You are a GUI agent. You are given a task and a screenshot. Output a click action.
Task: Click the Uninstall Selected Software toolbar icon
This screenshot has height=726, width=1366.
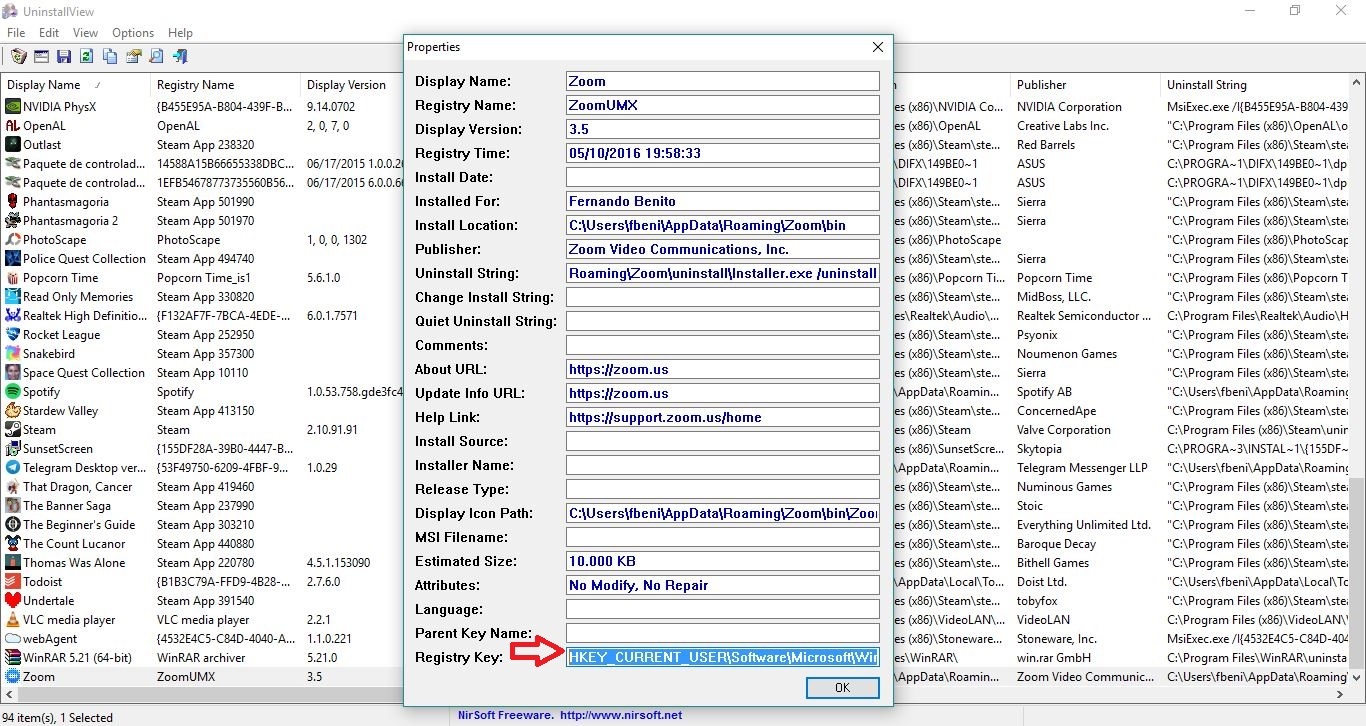18,57
